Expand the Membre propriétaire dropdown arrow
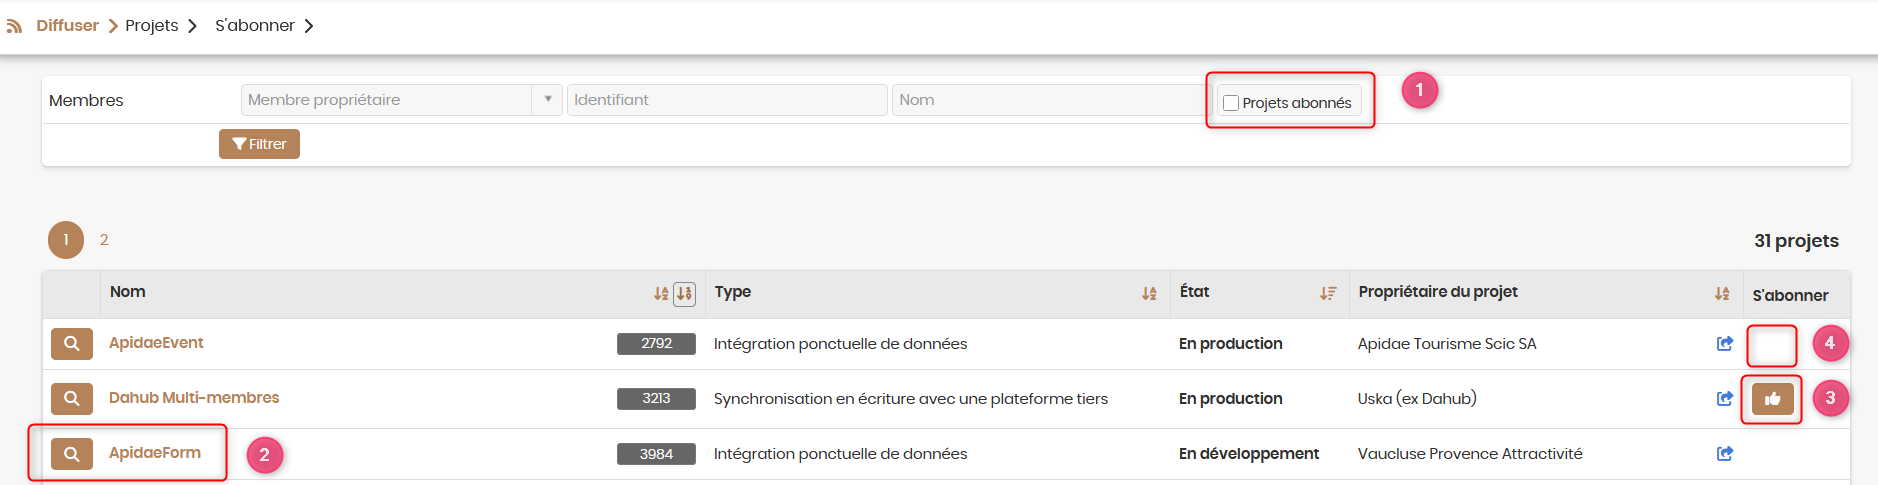Screen dimensions: 1878x485 548,99
